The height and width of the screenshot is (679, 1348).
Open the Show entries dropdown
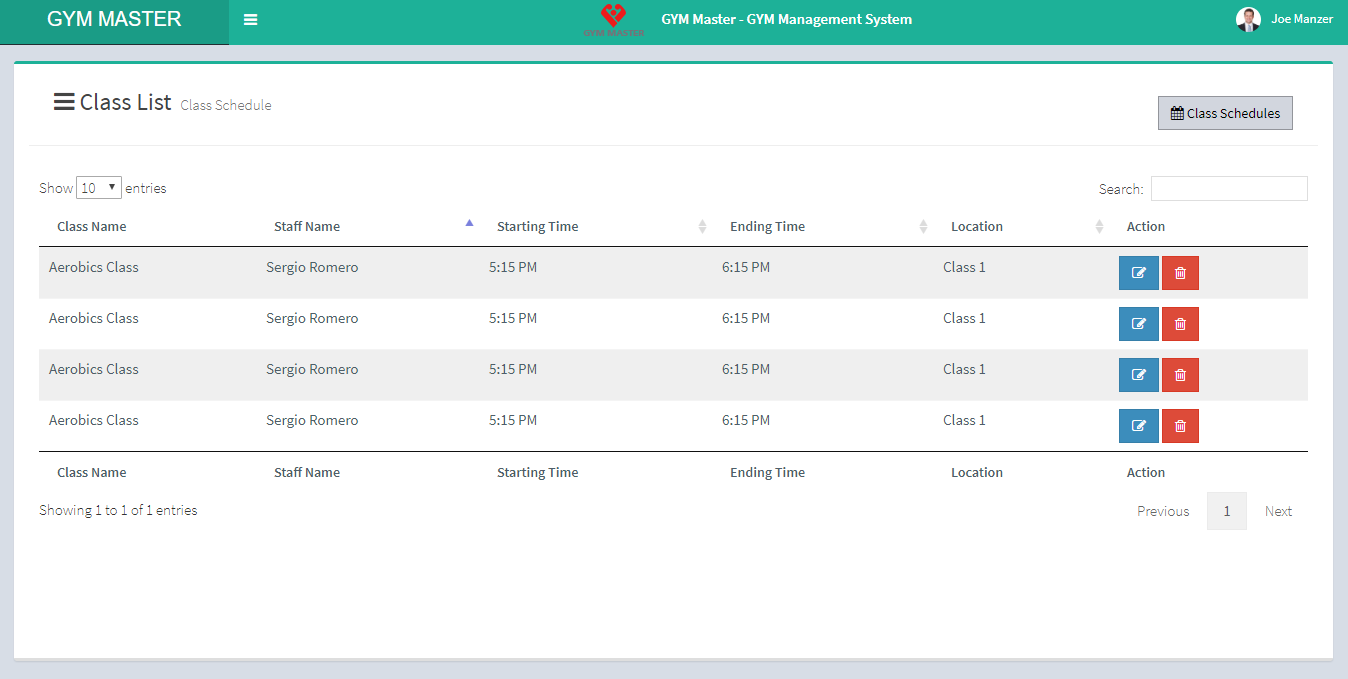pyautogui.click(x=98, y=188)
